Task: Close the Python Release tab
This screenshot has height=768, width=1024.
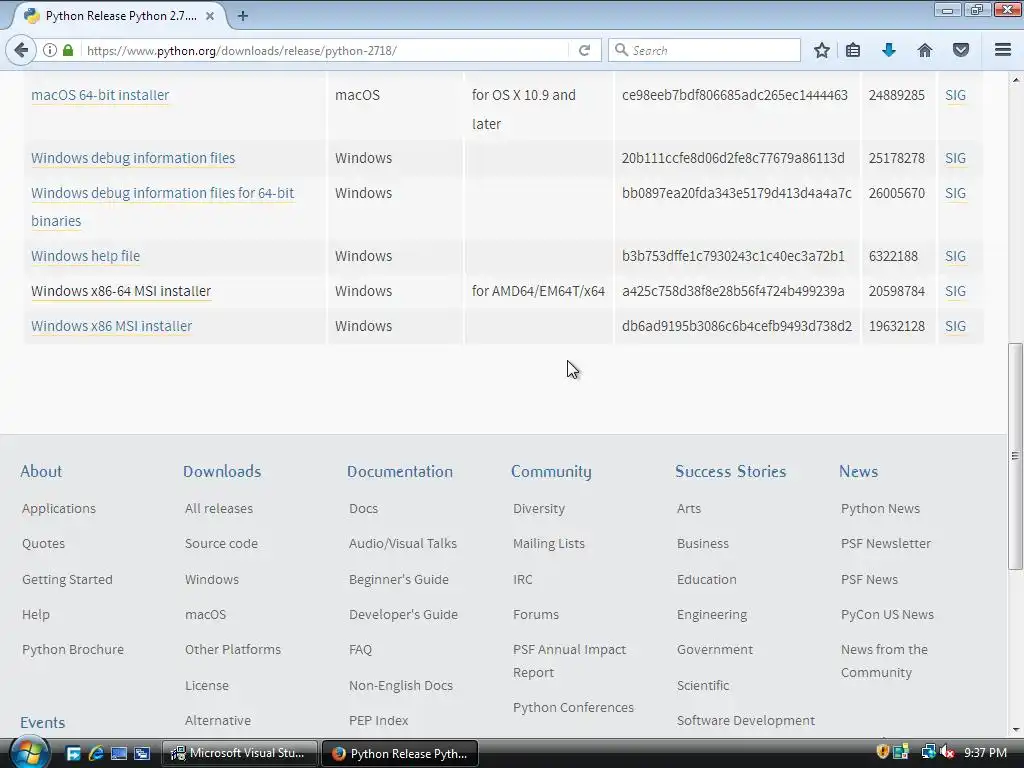Action: [210, 16]
